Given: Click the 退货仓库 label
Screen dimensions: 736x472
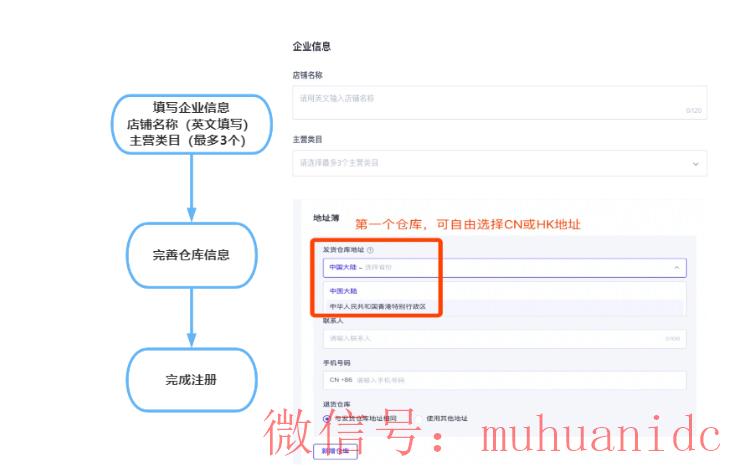Looking at the screenshot, I should coord(337,404).
